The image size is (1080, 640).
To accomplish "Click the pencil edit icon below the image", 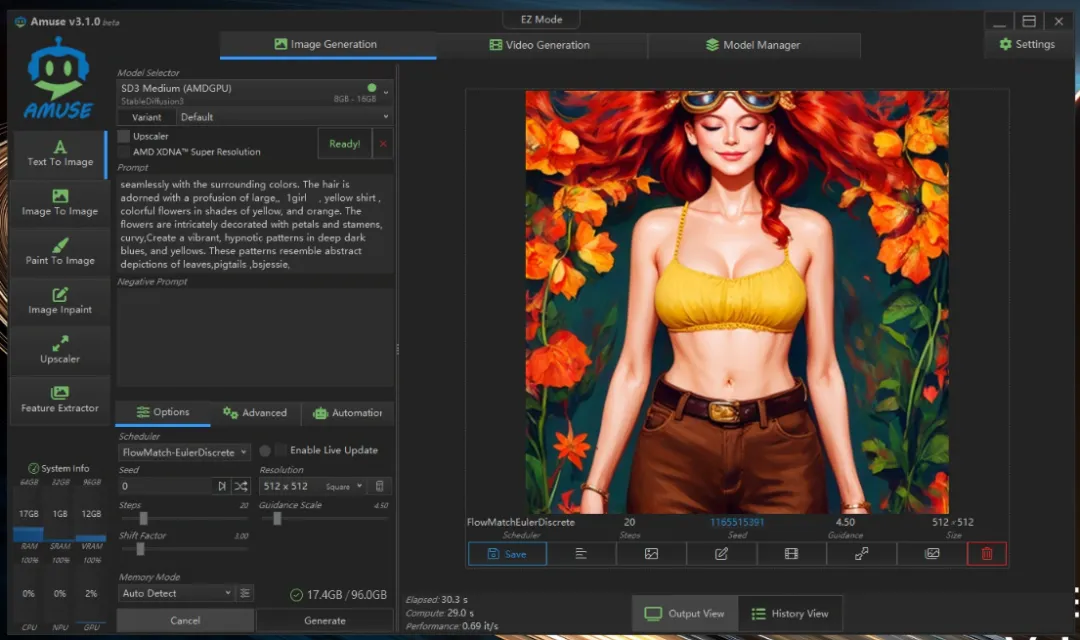I will (721, 554).
